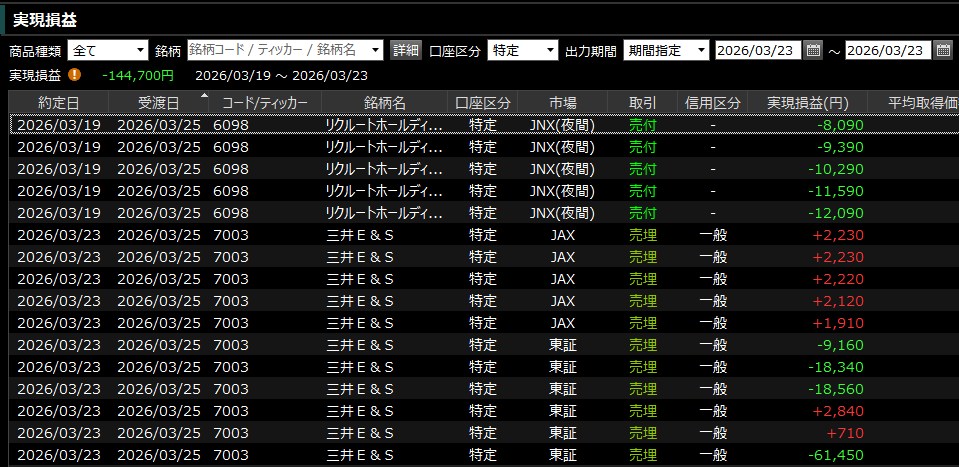Open the 銘柄 code/ticker combo box
This screenshot has width=959, height=467.
376,51
